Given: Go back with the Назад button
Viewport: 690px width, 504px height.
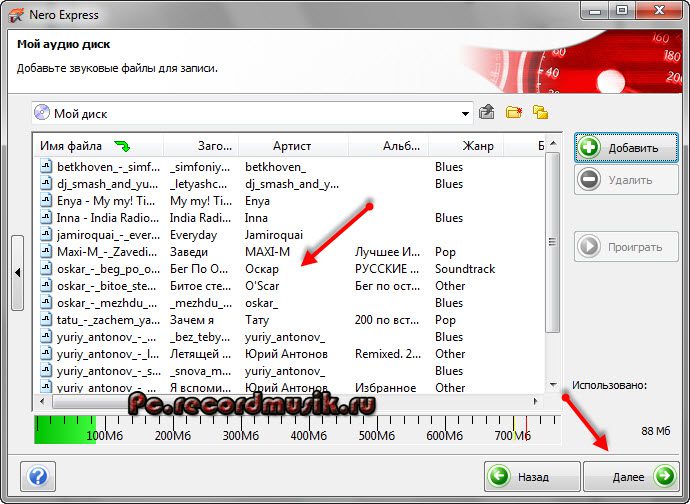Looking at the screenshot, I should point(532,476).
